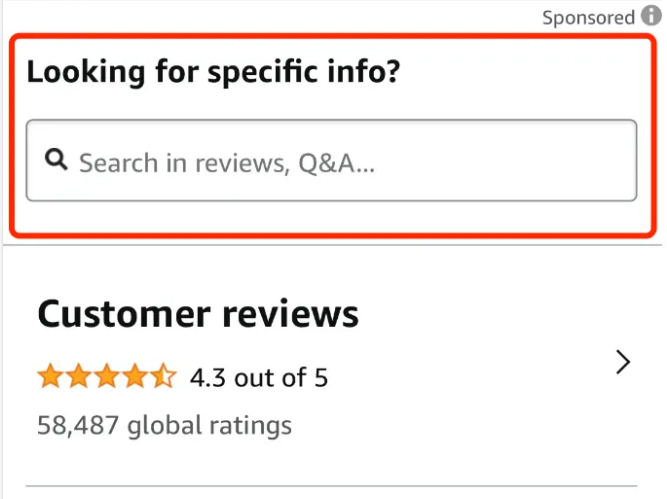Click the "Sponsored" label text
Screen dimensions: 667x499
tap(588, 18)
